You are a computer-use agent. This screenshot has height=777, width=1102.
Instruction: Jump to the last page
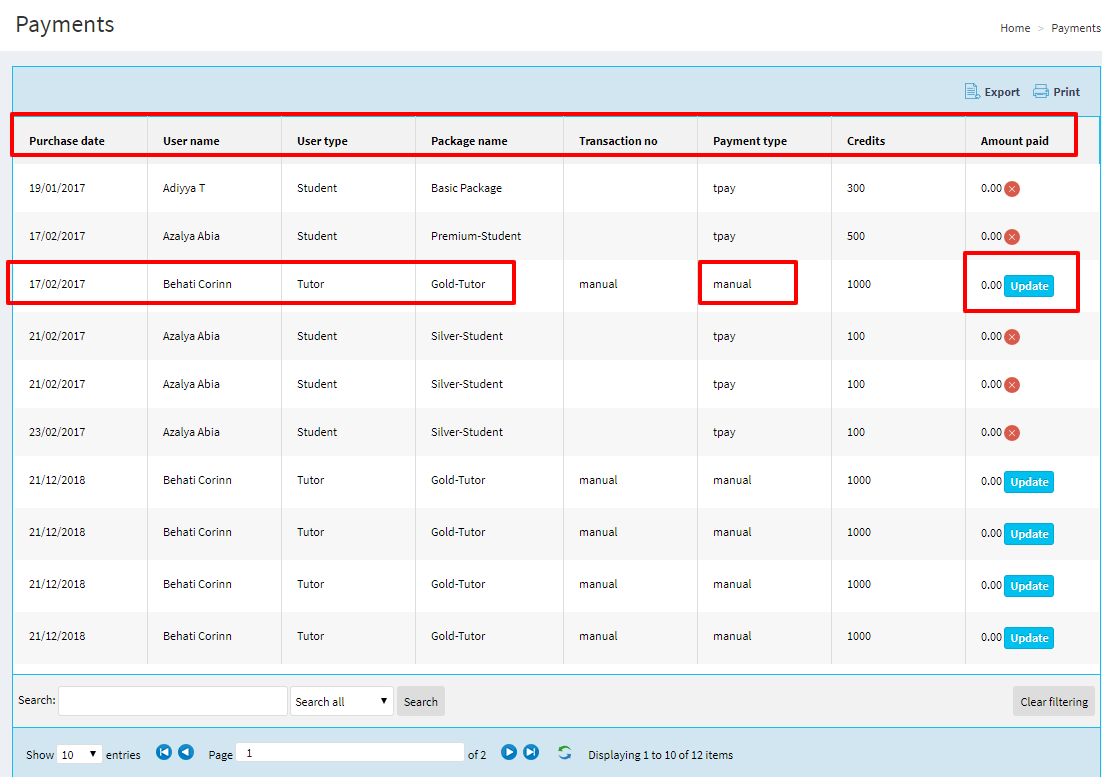(x=531, y=753)
